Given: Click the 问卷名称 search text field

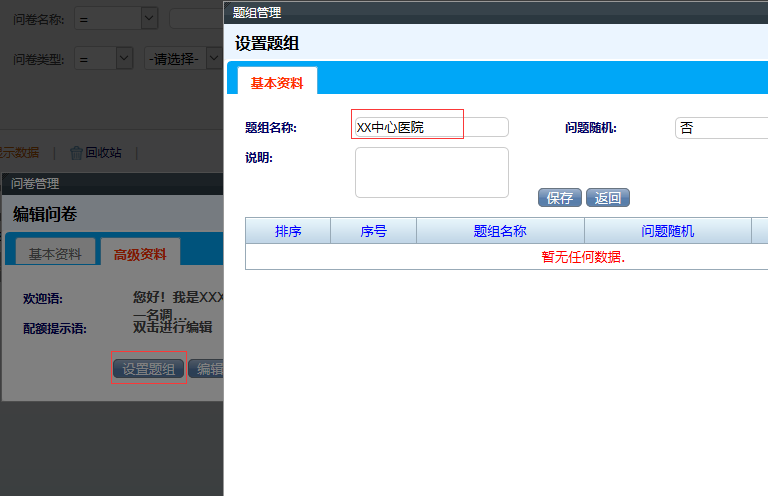Looking at the screenshot, I should [196, 18].
